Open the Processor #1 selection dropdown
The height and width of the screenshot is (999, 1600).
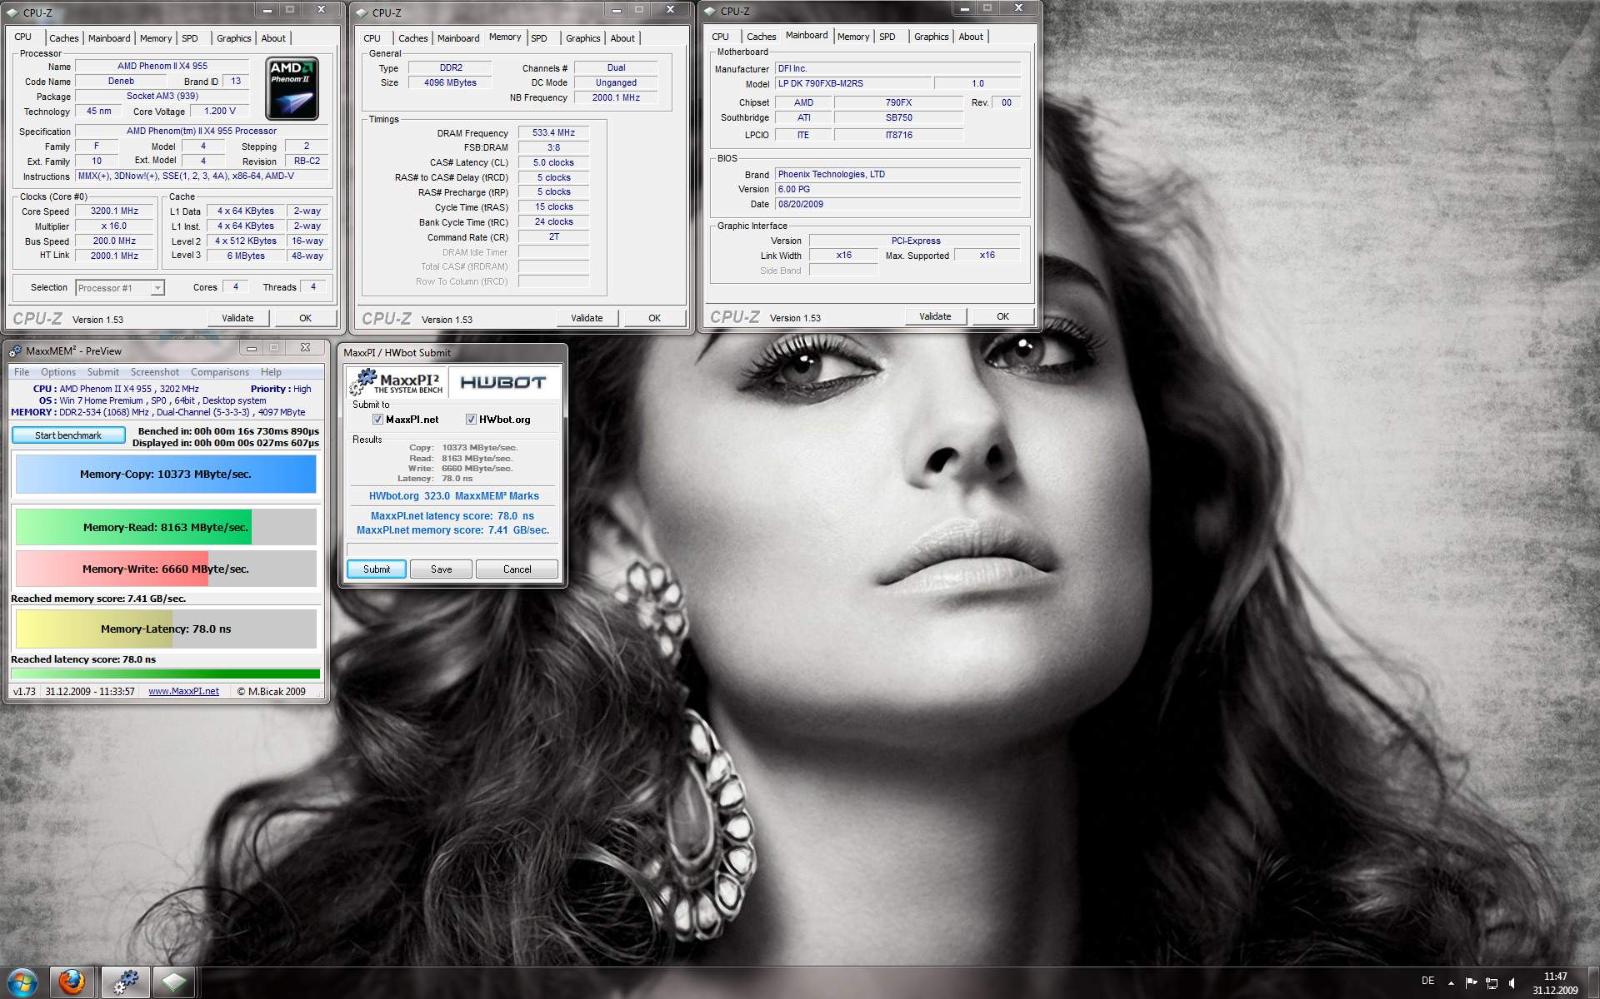[x=119, y=288]
